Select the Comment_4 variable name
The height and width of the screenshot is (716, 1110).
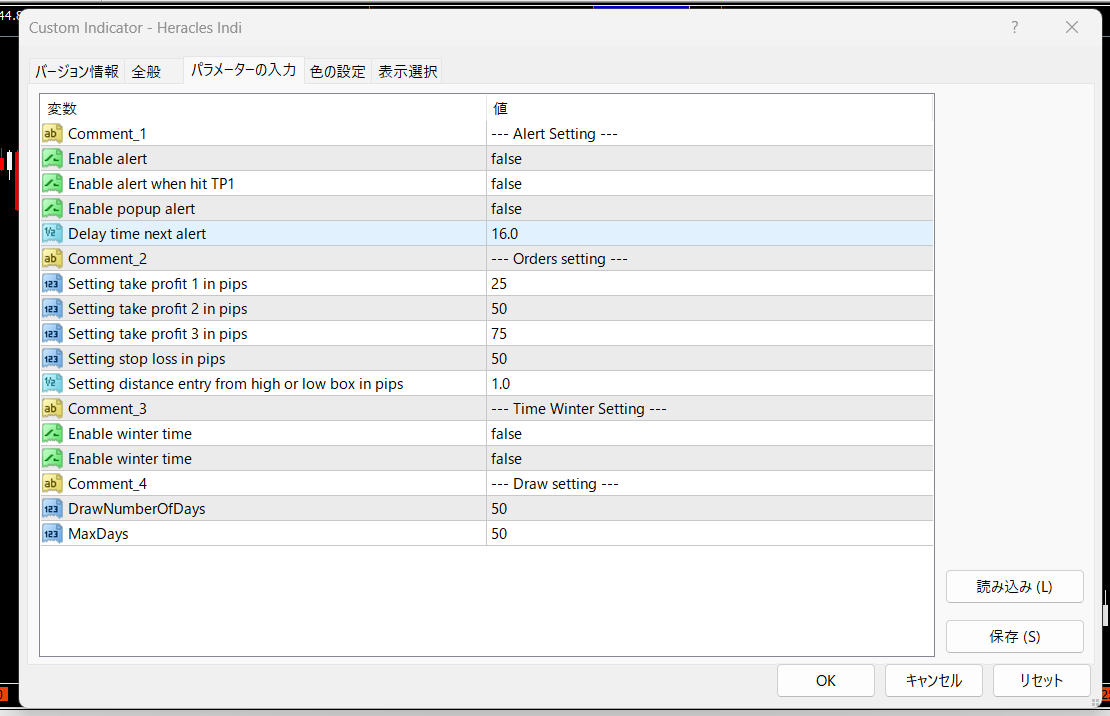(108, 484)
